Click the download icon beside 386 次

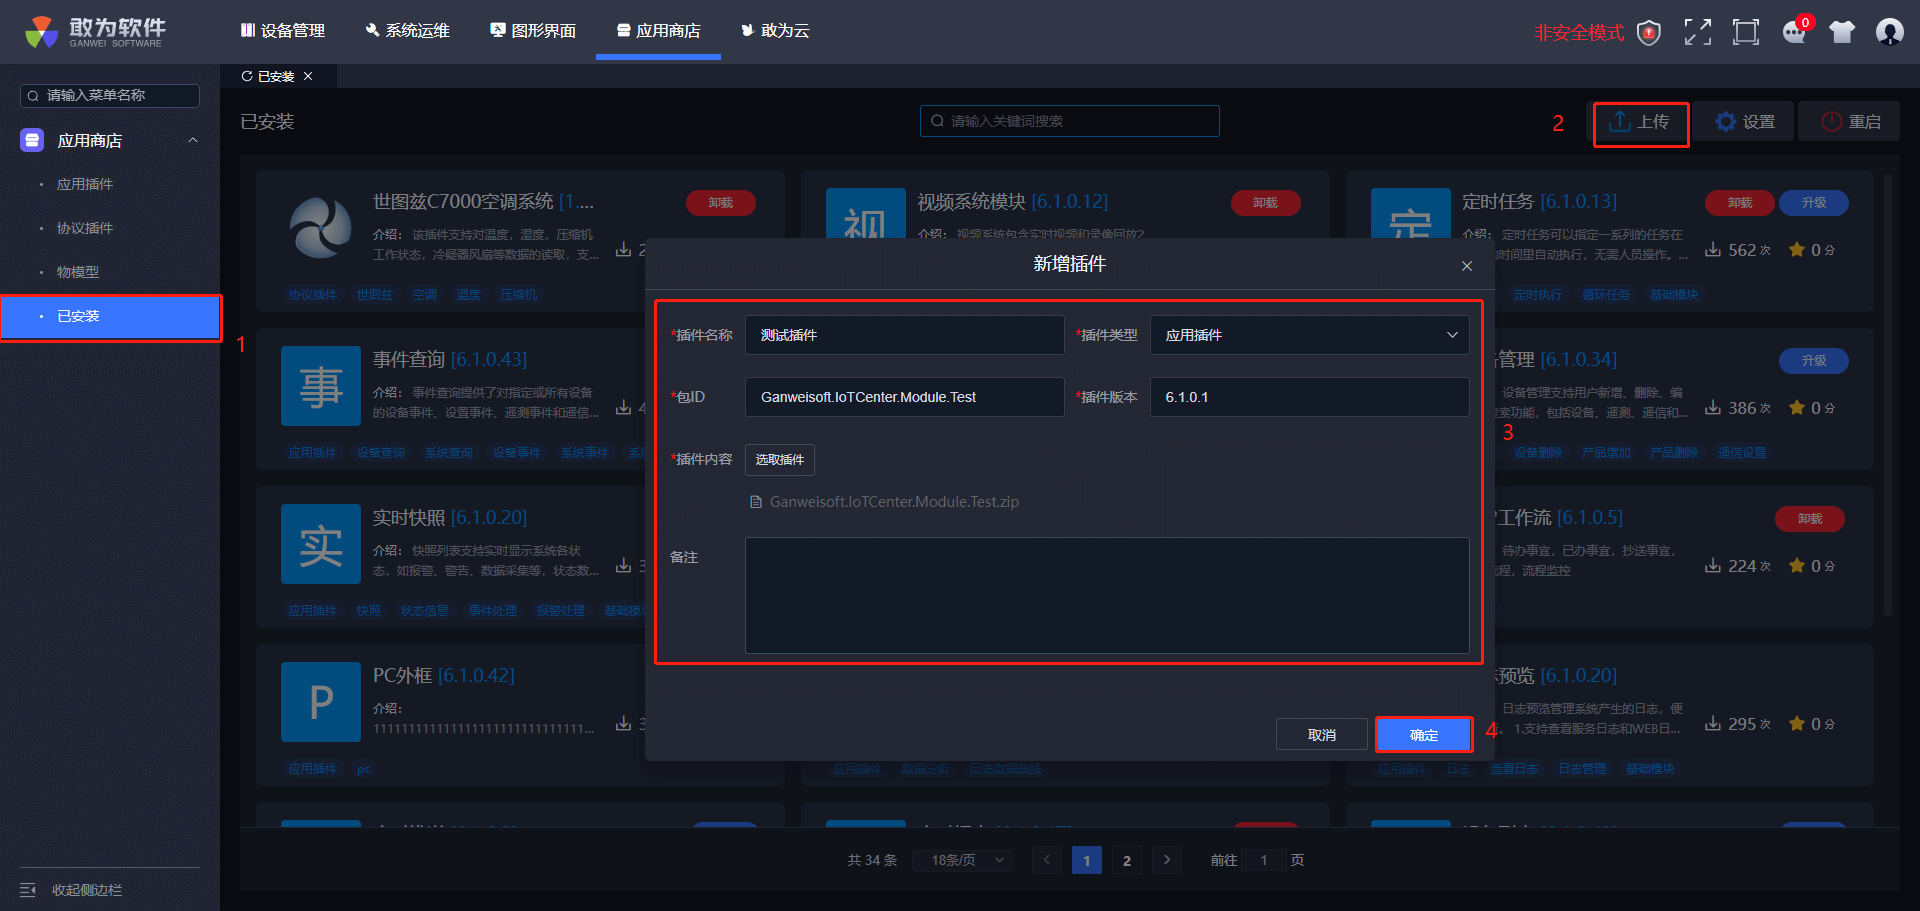1713,407
